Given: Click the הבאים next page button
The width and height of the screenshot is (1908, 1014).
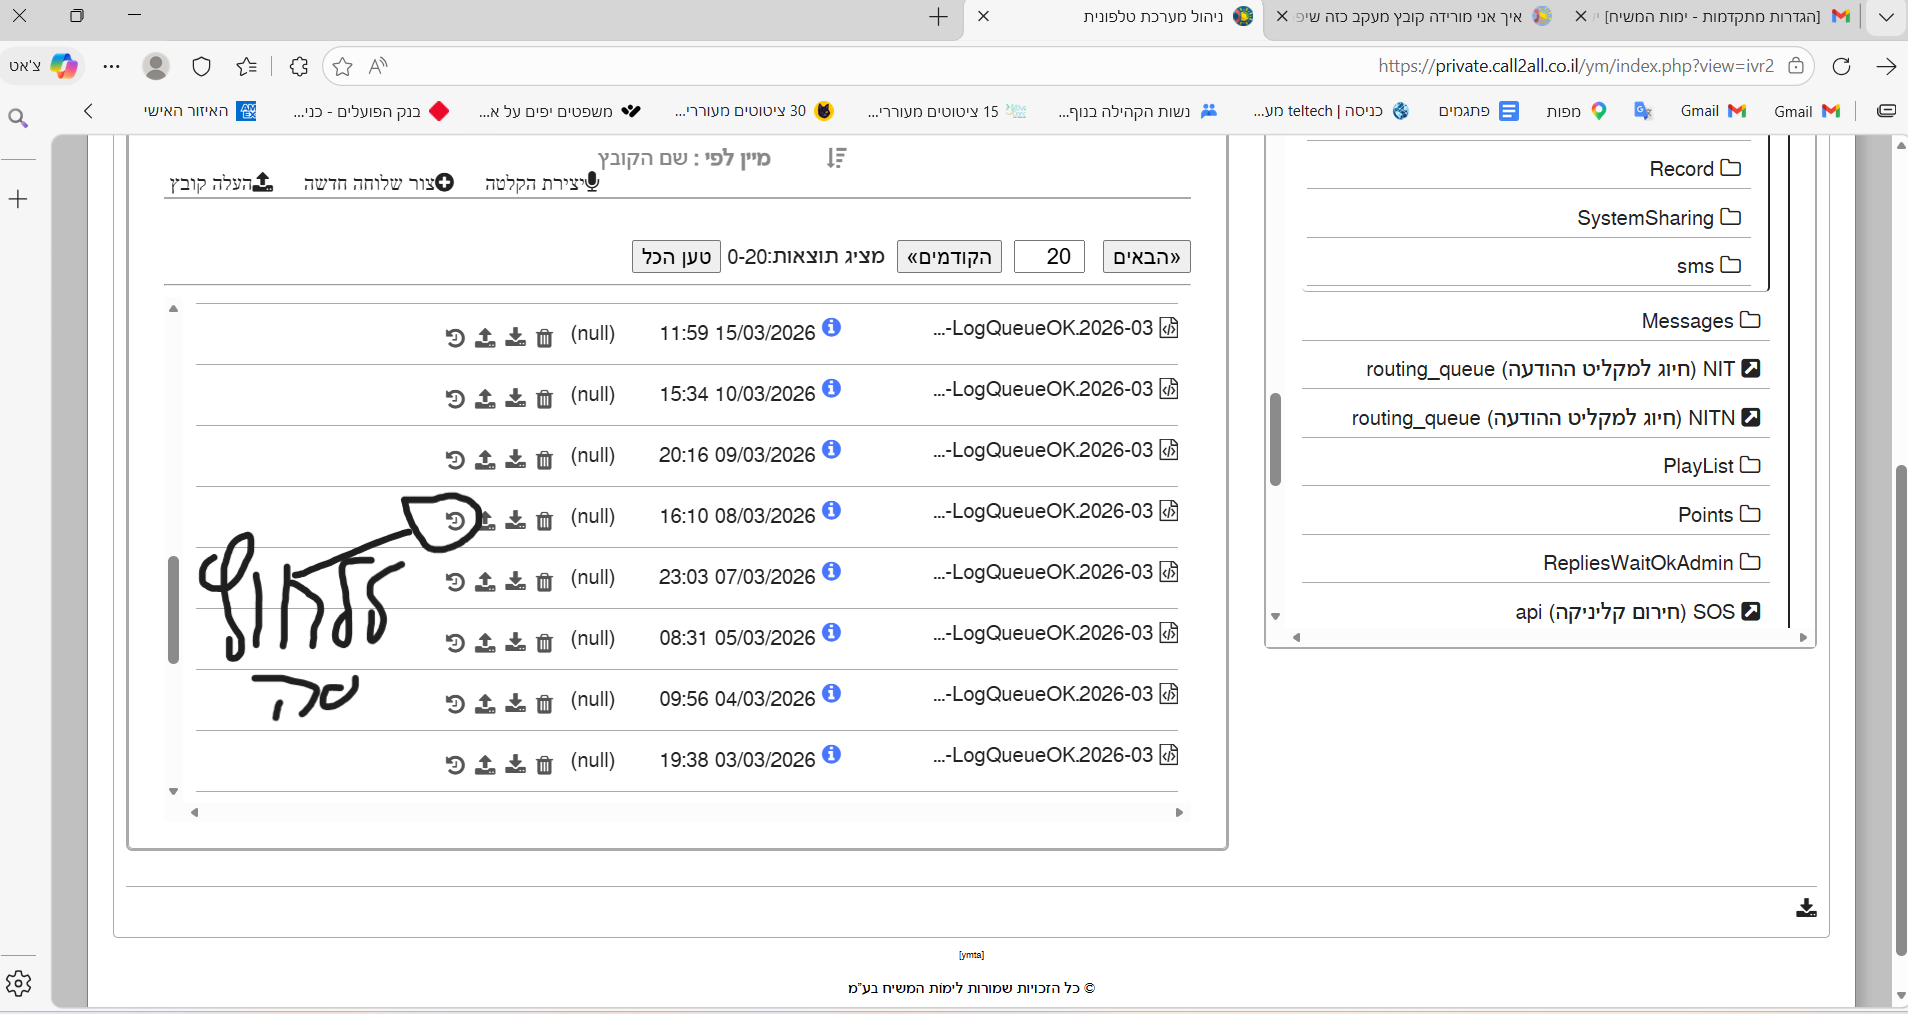Looking at the screenshot, I should click(1146, 257).
